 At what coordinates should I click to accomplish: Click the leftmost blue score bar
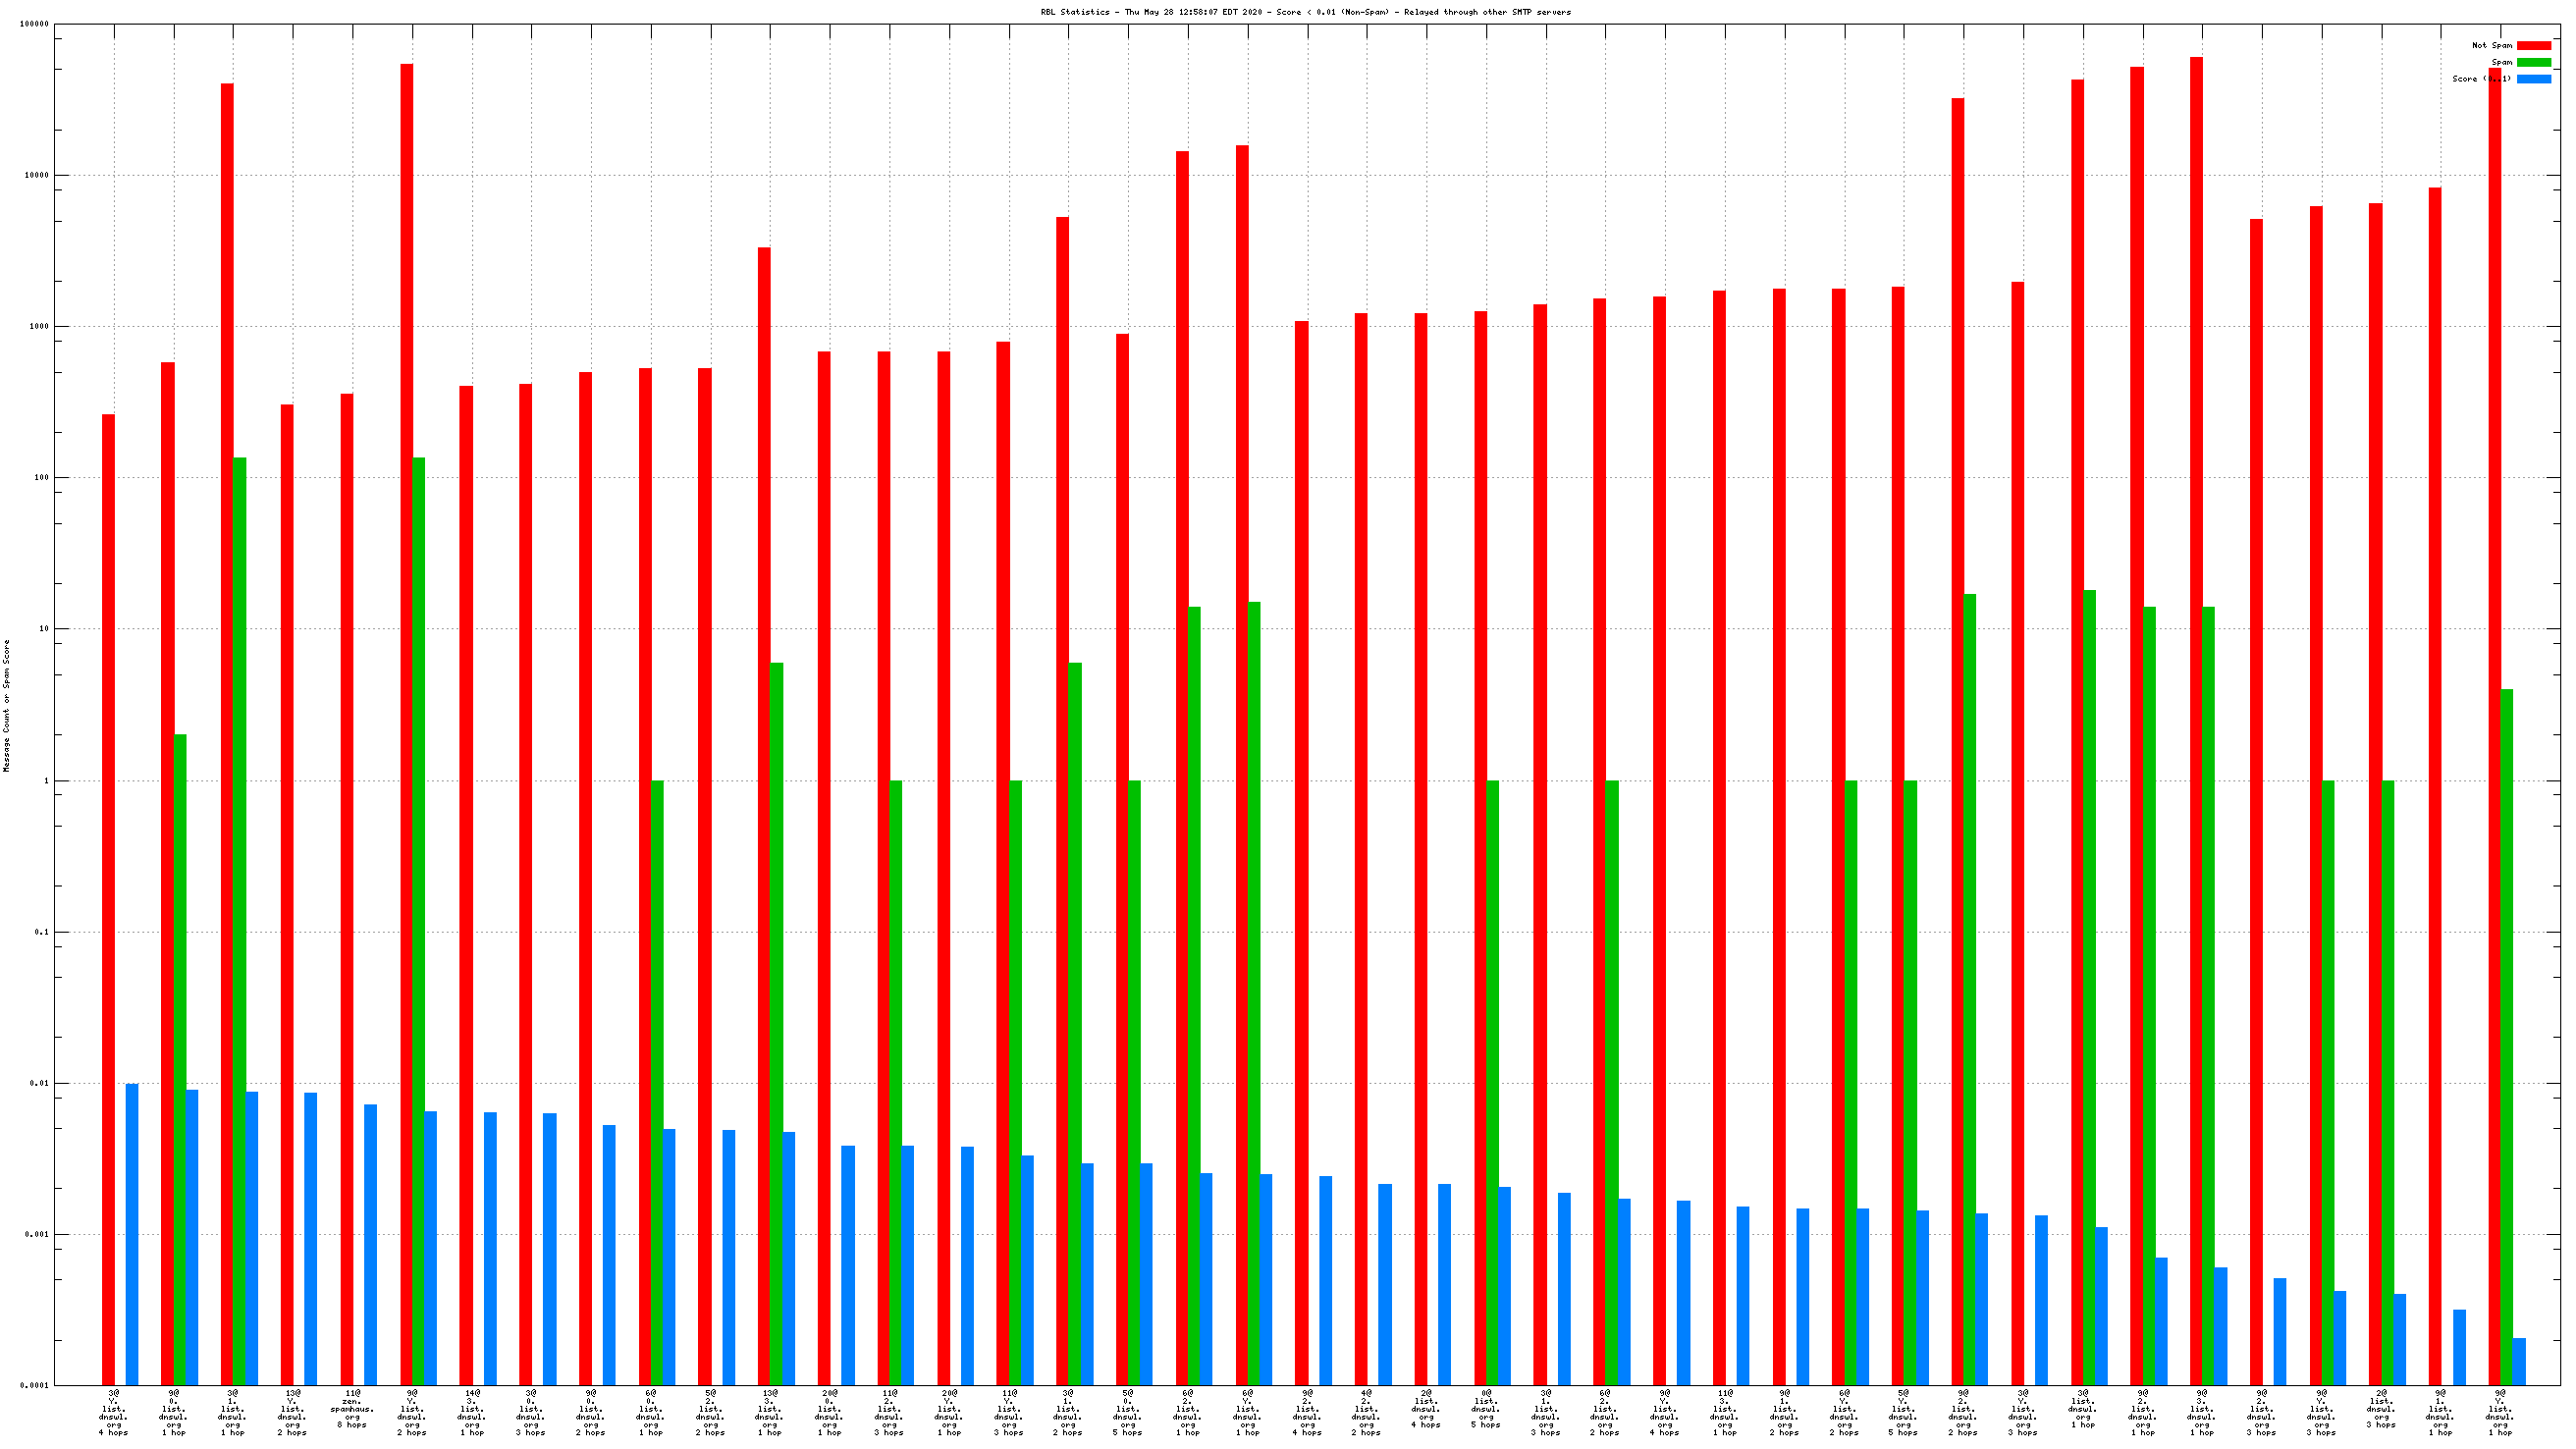click(x=132, y=1234)
